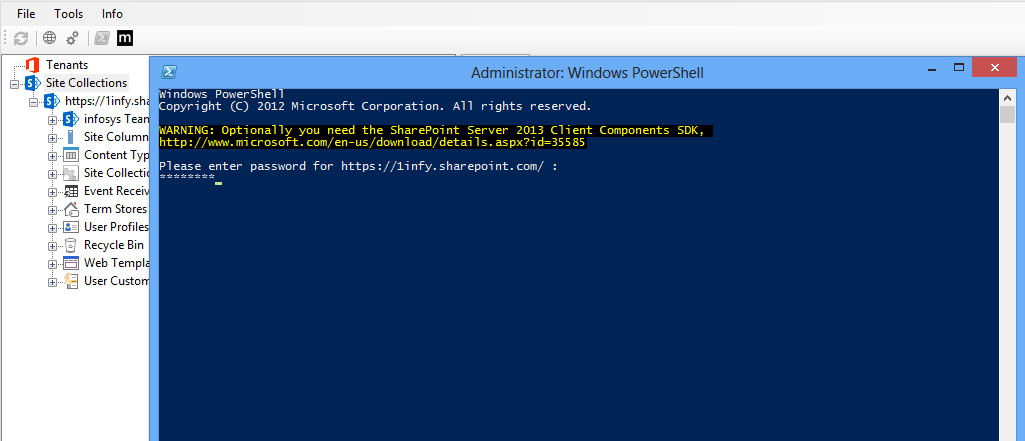The image size is (1025, 441).
Task: Click the black 'm' toolbar icon
Action: (125, 38)
